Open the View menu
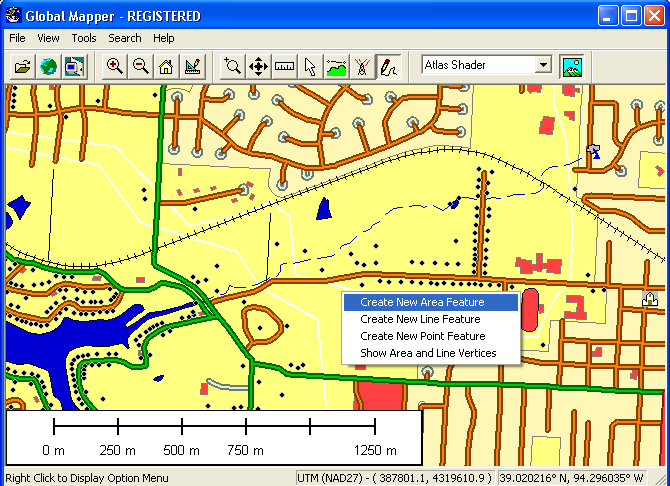The height and width of the screenshot is (486, 670). tap(48, 38)
